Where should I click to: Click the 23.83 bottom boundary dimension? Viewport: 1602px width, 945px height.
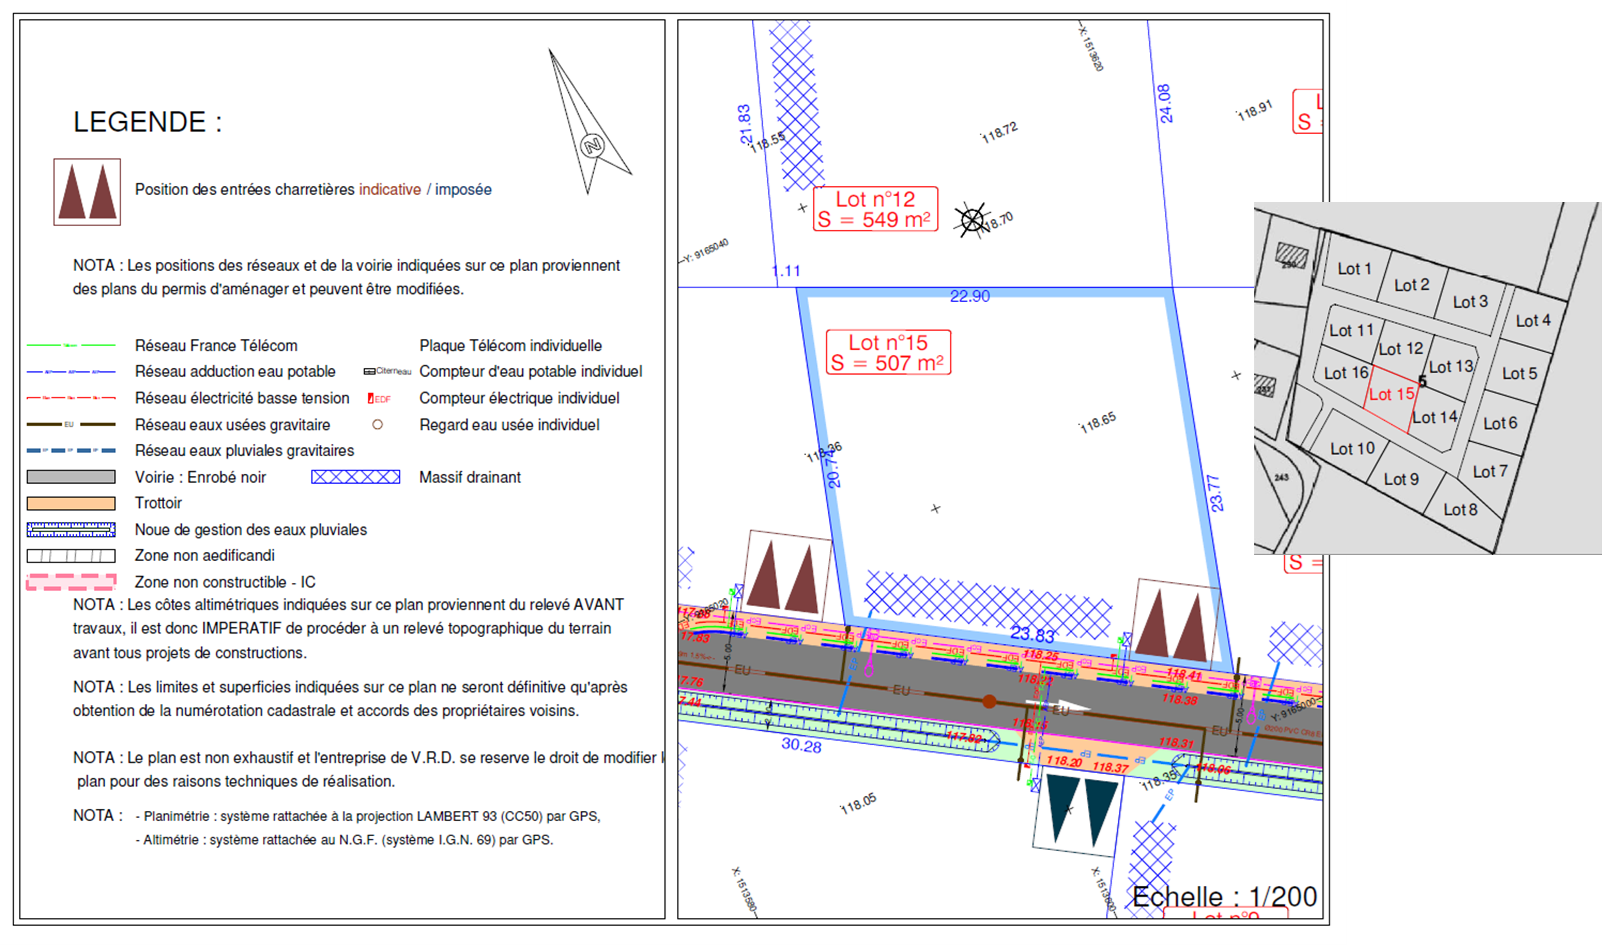[x=1032, y=635]
